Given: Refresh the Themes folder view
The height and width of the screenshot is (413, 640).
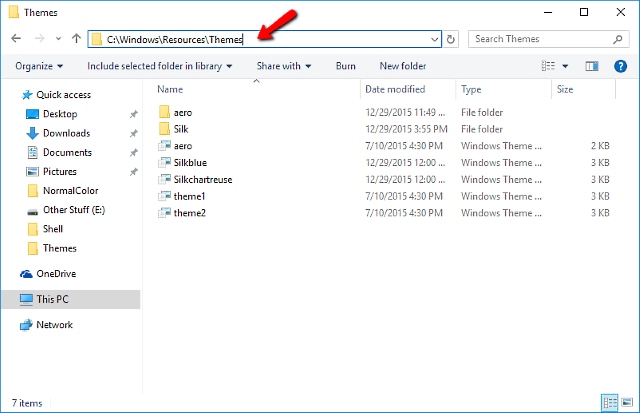Looking at the screenshot, I should 451,39.
